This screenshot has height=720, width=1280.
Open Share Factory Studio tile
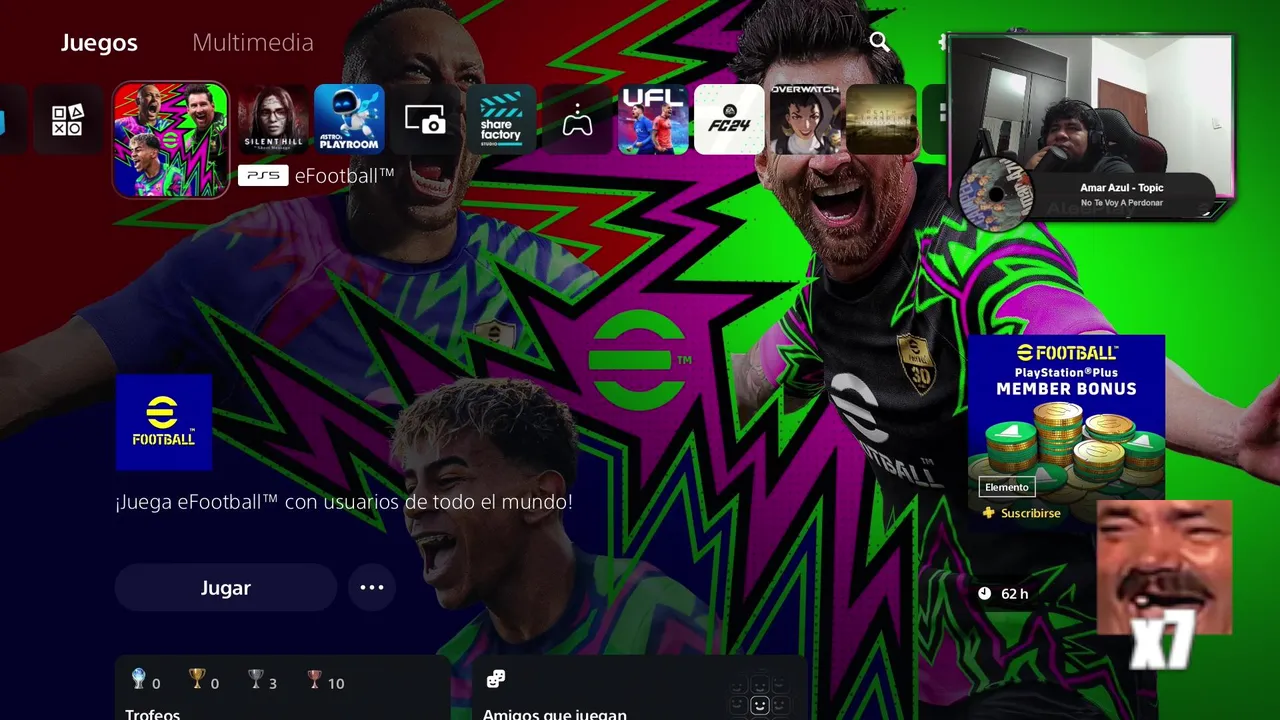coord(501,120)
